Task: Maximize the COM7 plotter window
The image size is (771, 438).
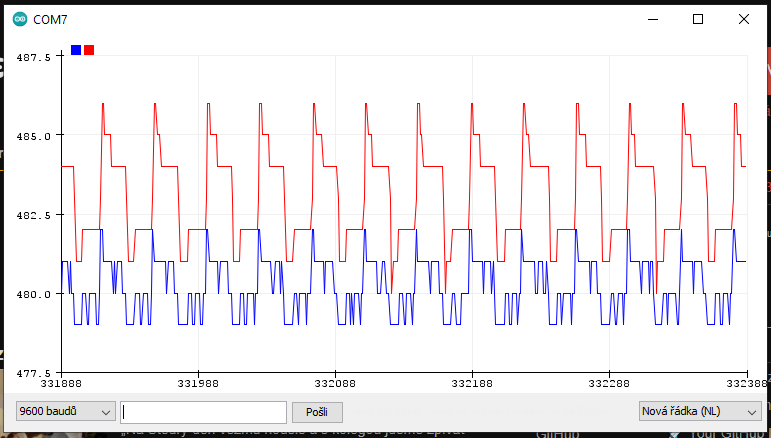Action: click(698, 19)
